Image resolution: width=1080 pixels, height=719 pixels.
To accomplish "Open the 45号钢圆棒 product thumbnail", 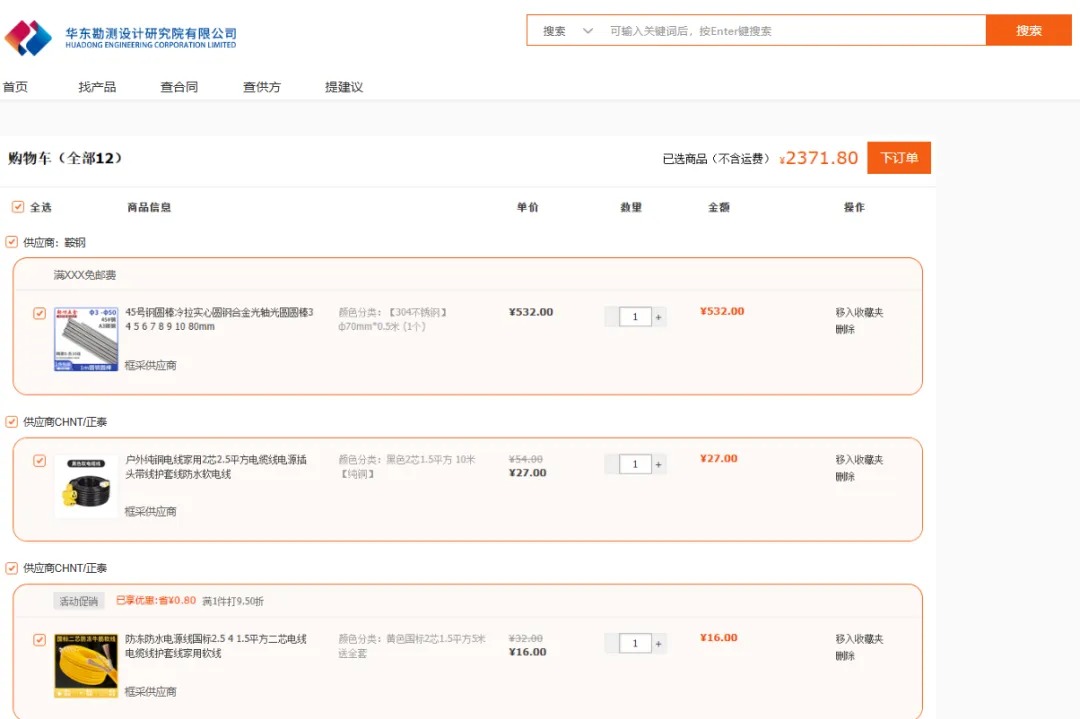I will (x=86, y=339).
